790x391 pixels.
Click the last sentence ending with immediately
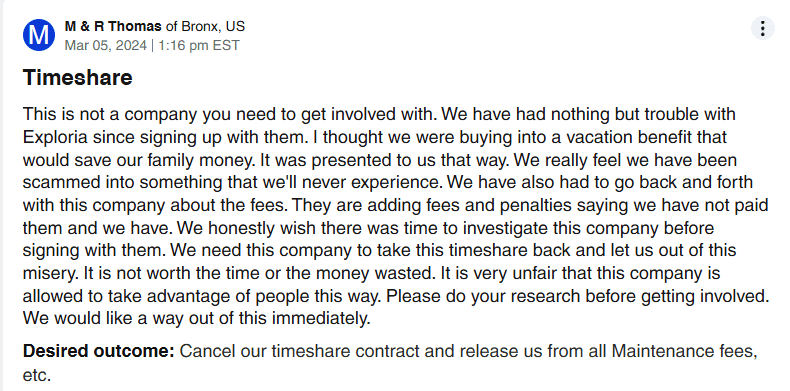(x=196, y=319)
